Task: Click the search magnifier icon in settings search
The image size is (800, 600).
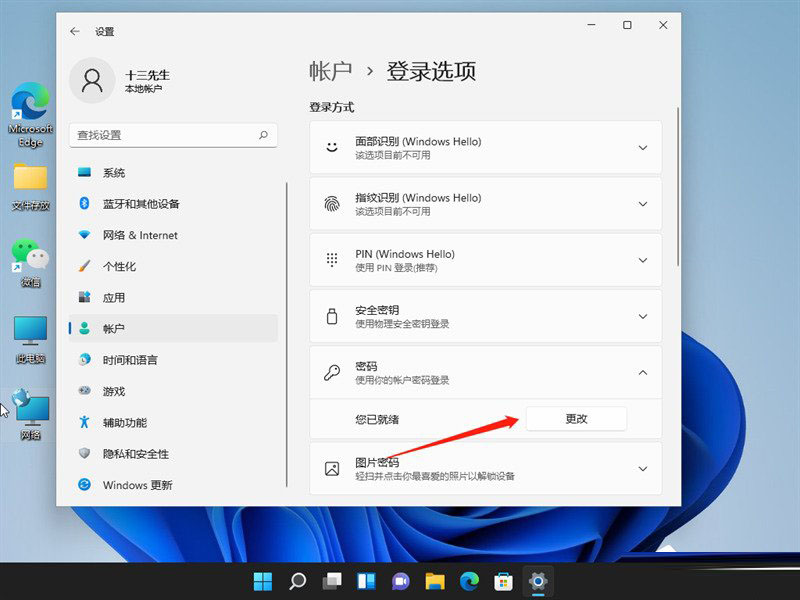Action: tap(263, 135)
